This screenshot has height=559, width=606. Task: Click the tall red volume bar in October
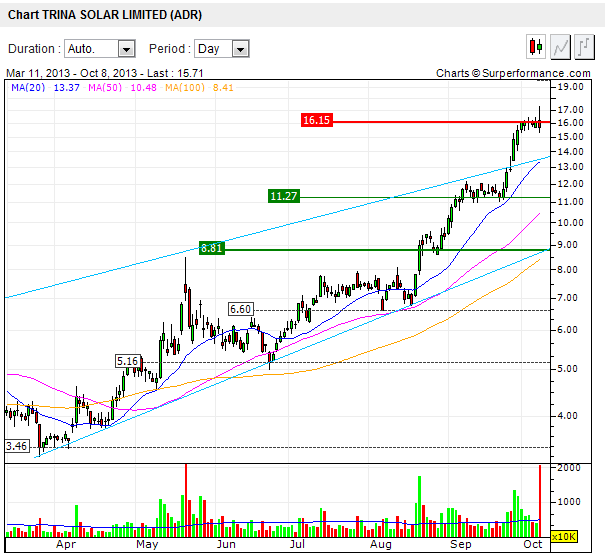coord(540,501)
